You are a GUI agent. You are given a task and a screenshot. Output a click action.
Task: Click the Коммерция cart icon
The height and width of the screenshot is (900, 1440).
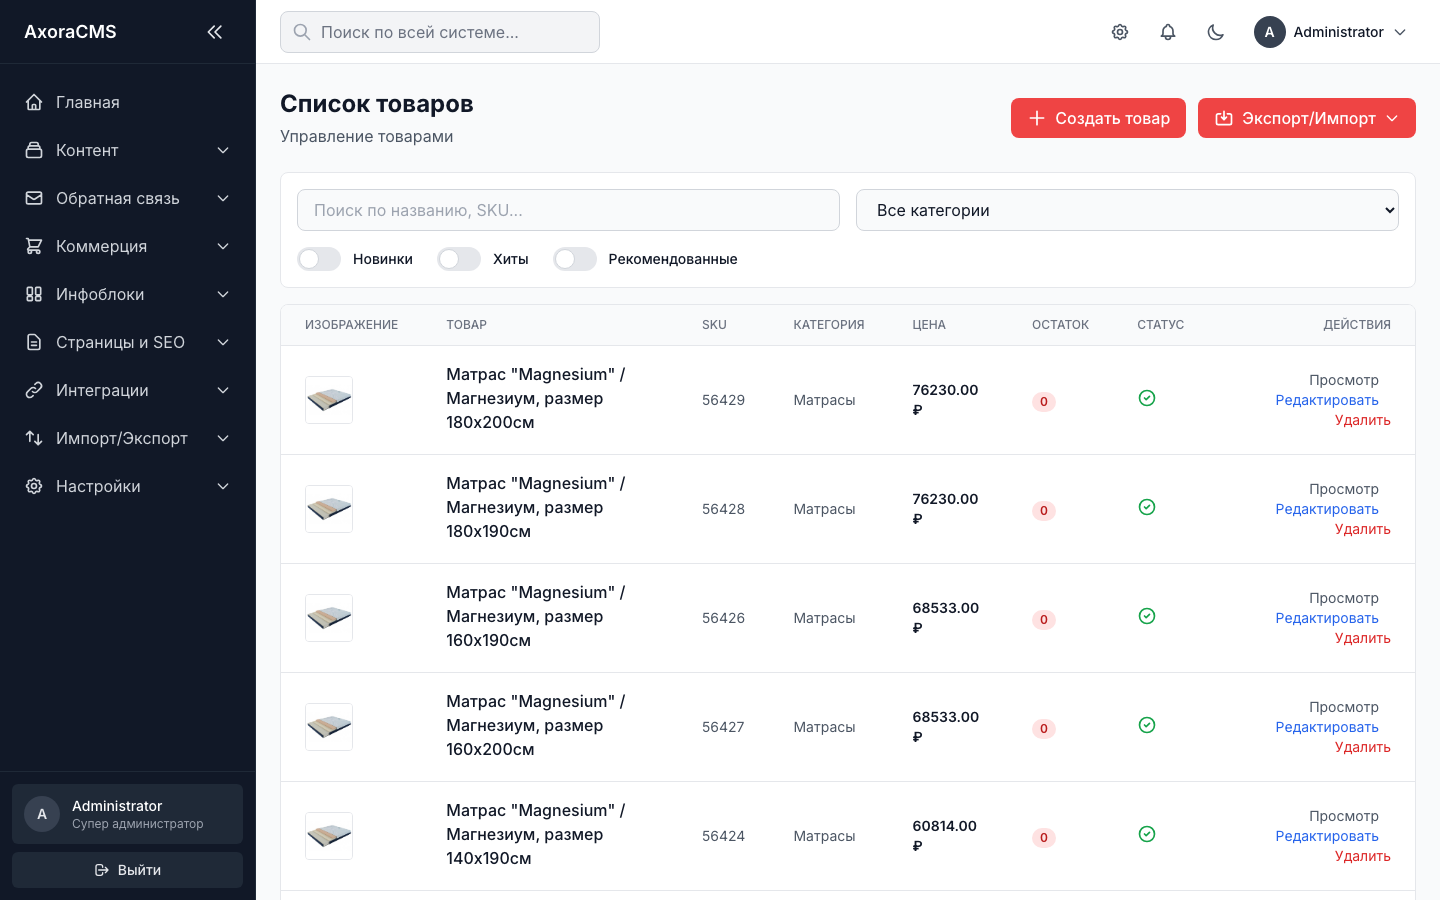click(34, 246)
